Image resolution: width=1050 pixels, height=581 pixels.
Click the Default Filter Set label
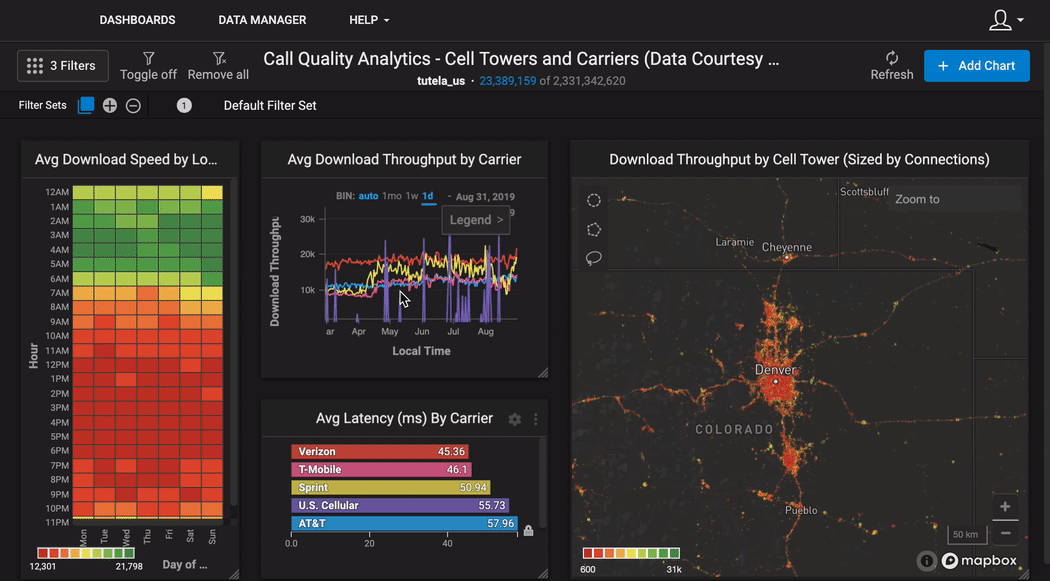[270, 106]
